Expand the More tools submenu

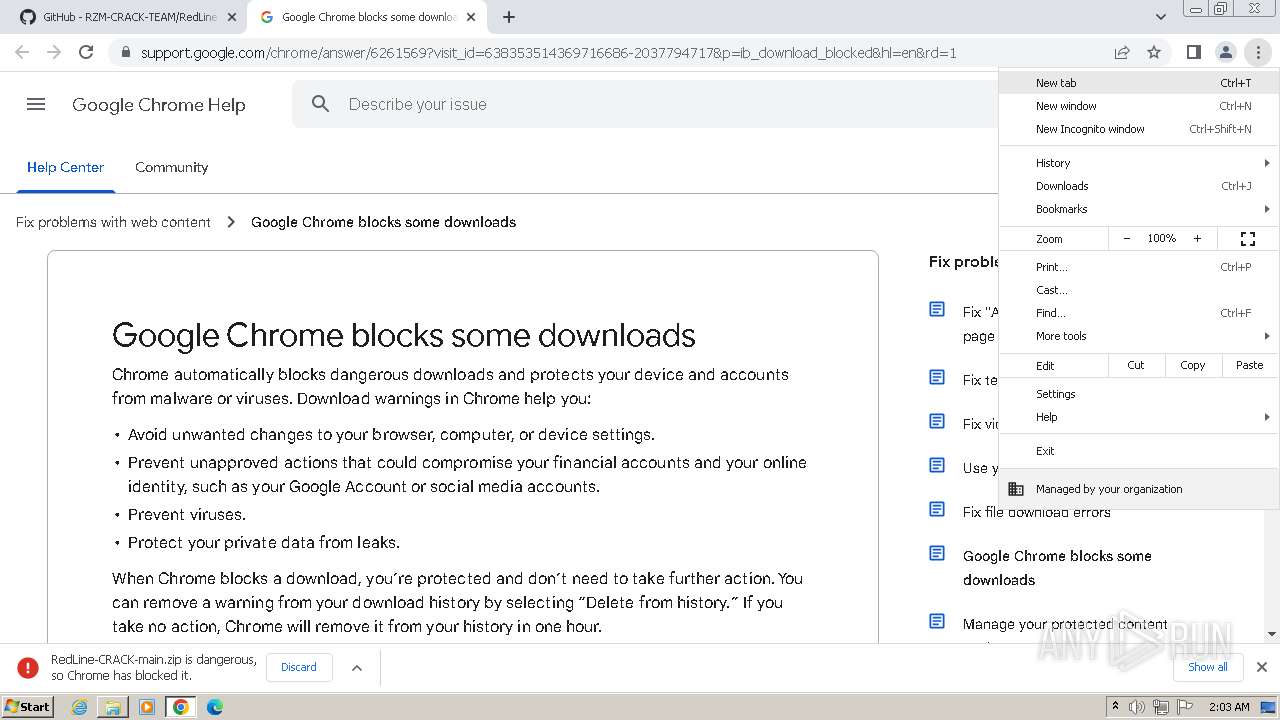[1139, 336]
